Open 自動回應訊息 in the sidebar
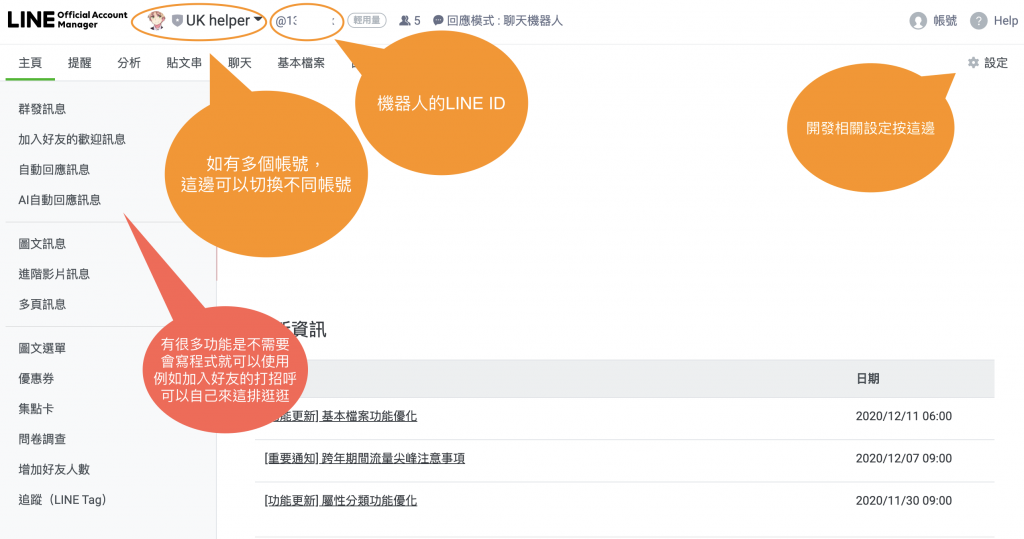 54,169
